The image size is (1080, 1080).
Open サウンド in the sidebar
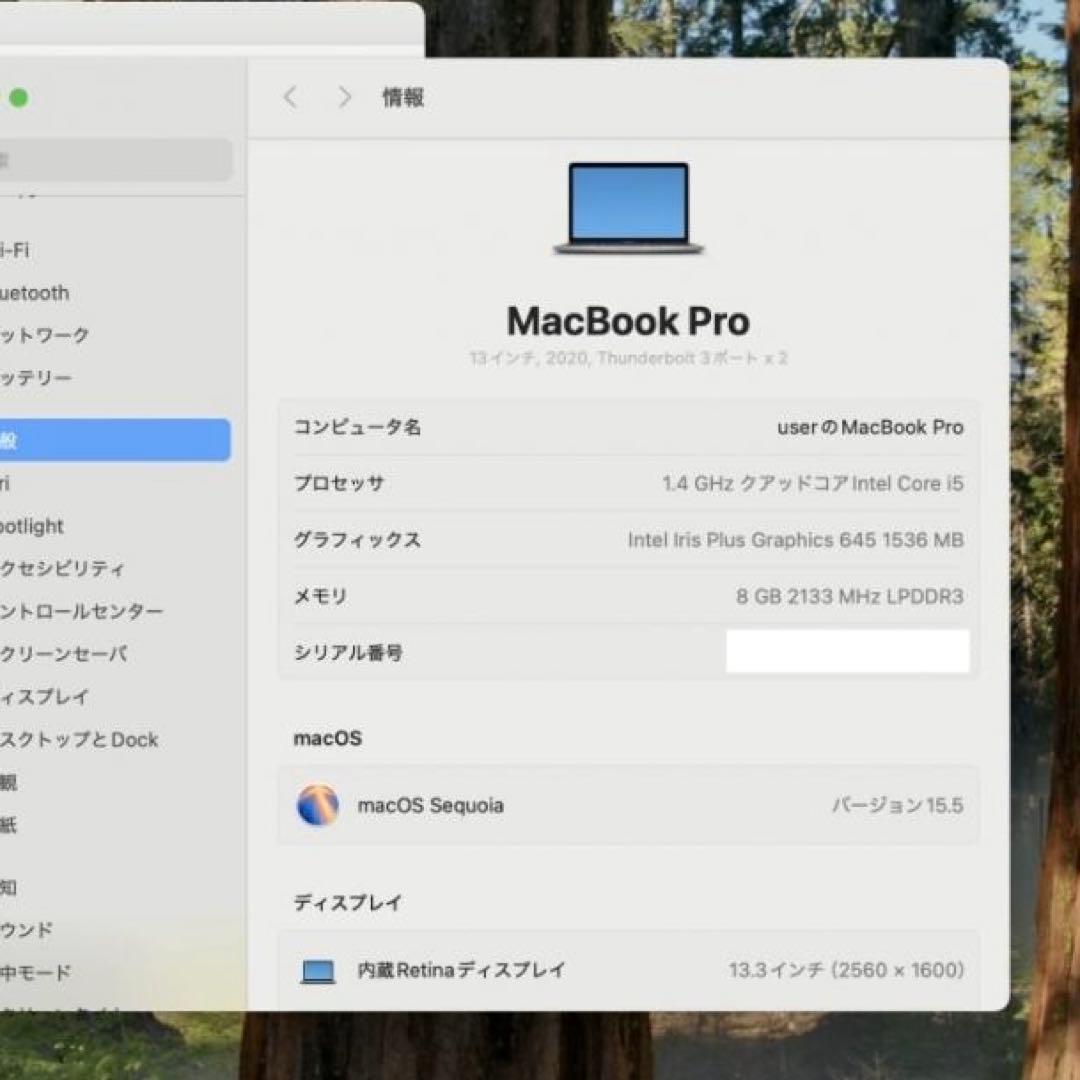point(26,930)
